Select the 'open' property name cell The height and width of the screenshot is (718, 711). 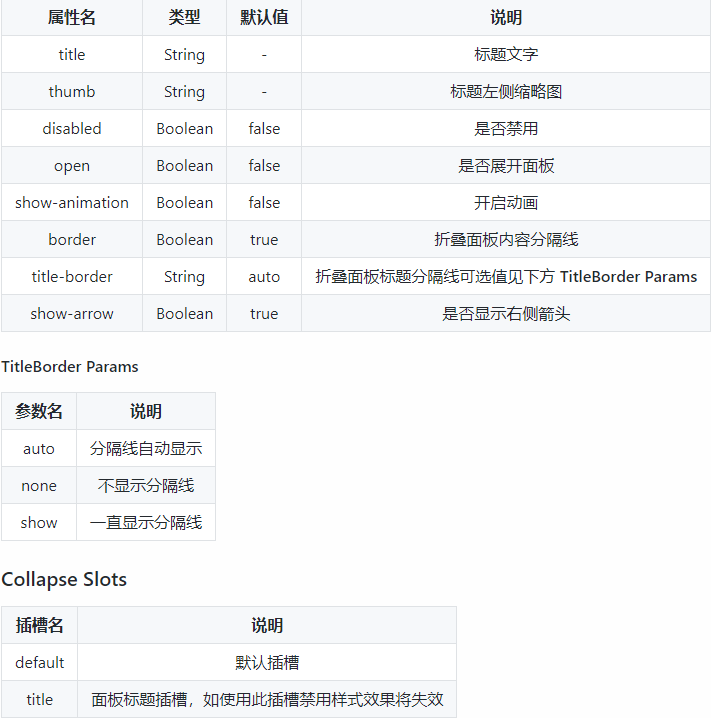(x=72, y=166)
